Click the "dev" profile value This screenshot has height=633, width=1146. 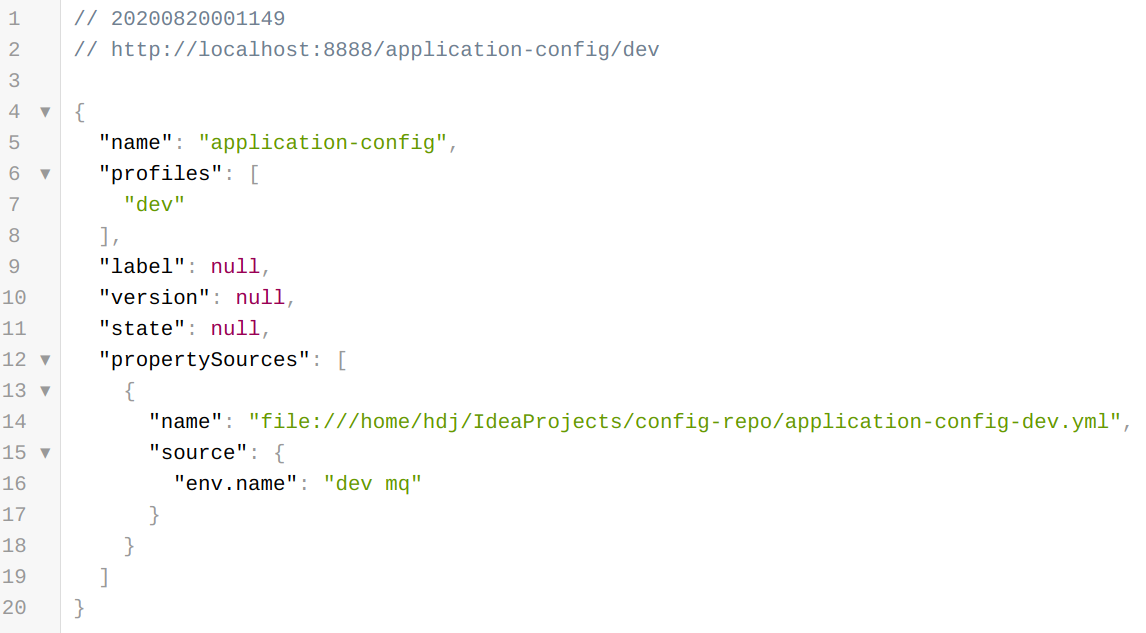tap(155, 205)
